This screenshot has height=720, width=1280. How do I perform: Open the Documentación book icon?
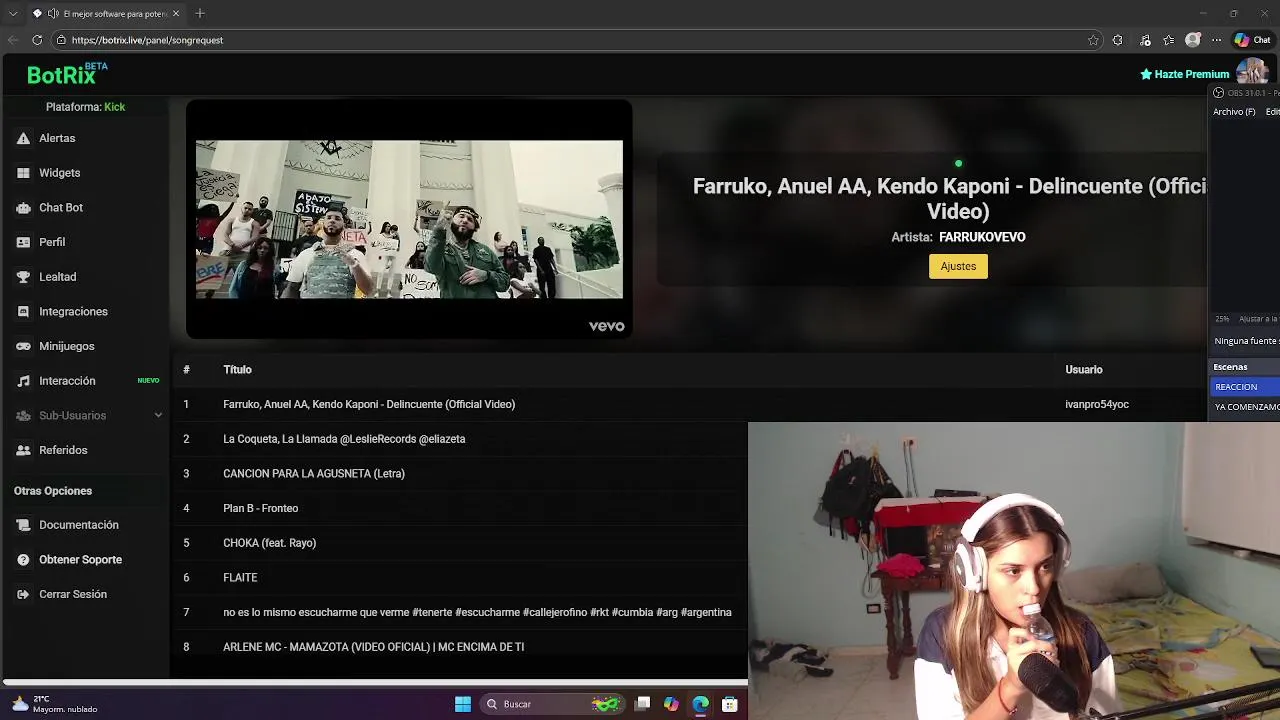(x=23, y=525)
